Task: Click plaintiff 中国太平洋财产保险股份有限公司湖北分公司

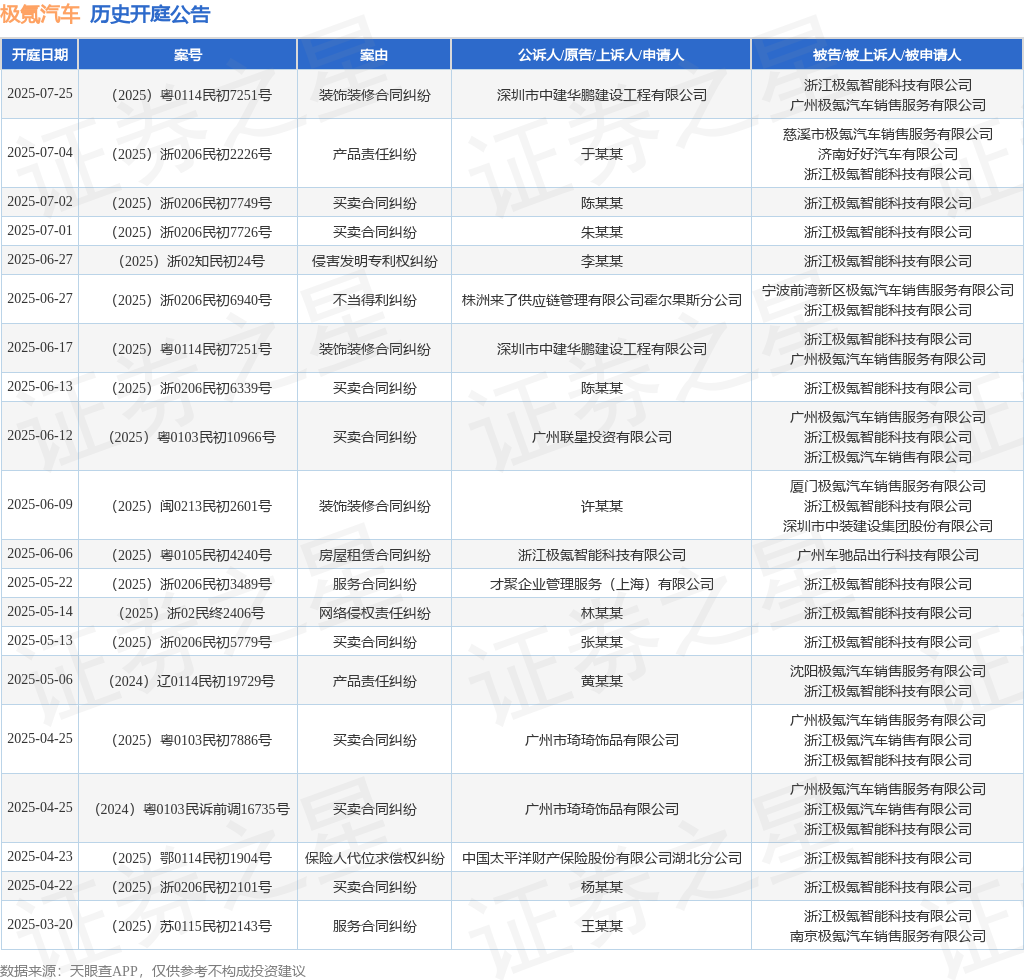Action: 601,858
